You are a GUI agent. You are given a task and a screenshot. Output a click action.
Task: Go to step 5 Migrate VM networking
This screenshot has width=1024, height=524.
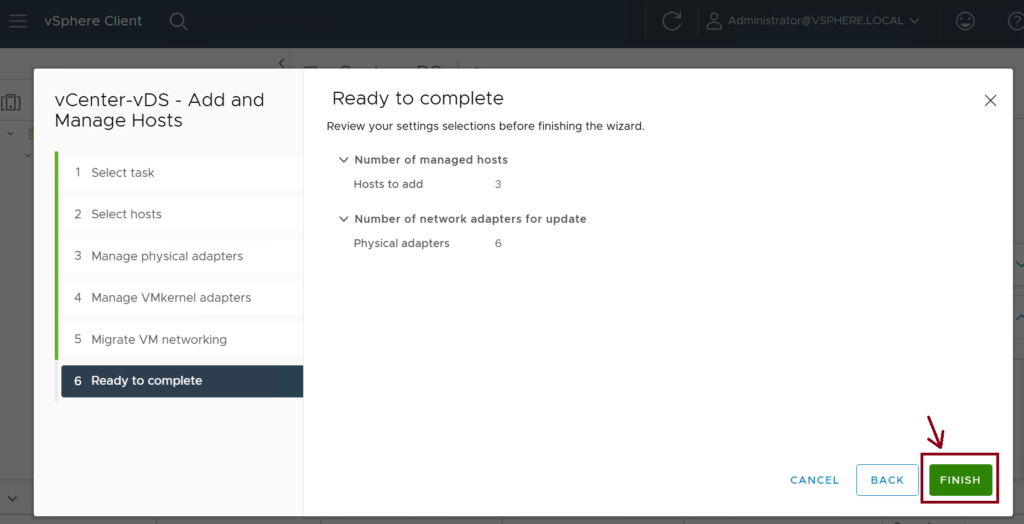[x=182, y=340]
